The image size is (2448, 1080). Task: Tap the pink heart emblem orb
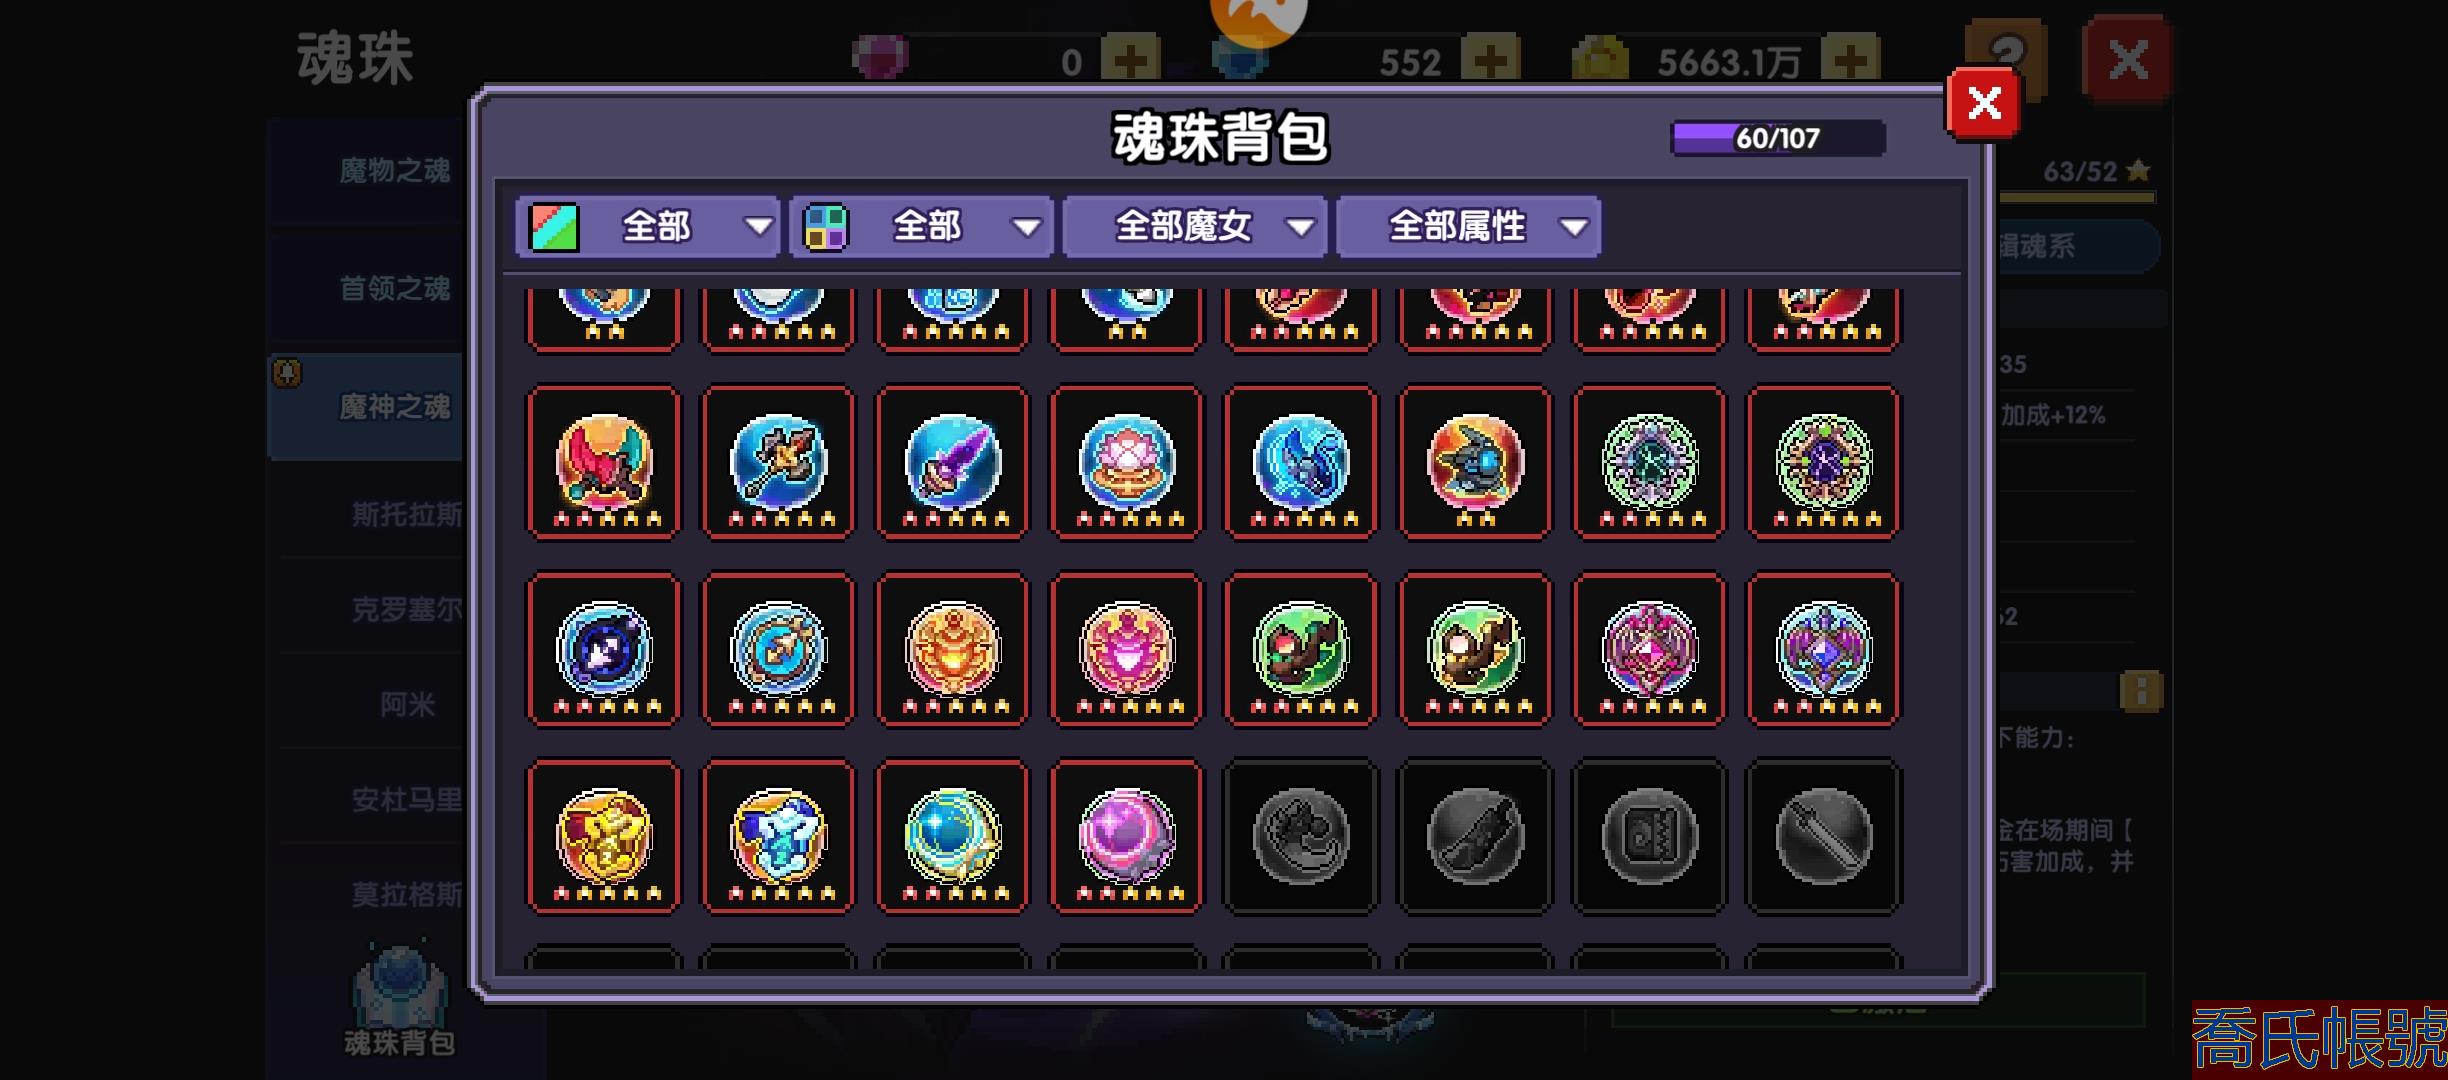click(1126, 650)
